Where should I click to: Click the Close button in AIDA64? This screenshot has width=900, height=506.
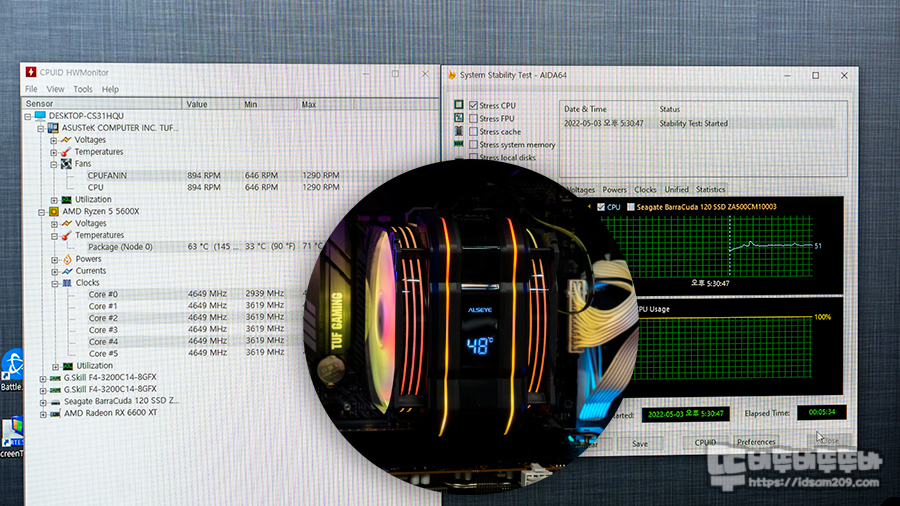point(830,441)
